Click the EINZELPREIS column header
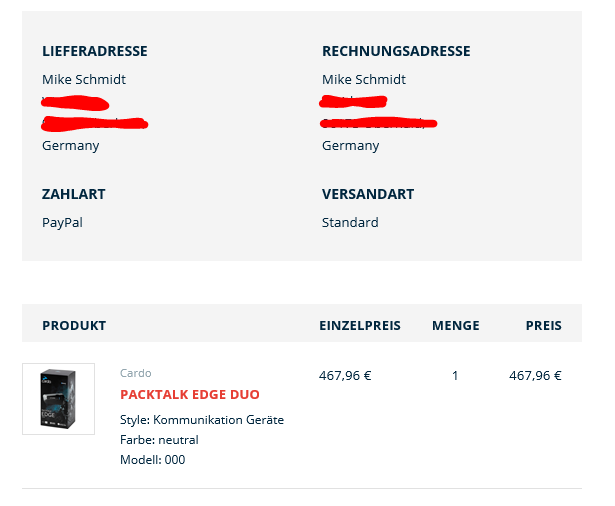 pos(360,326)
